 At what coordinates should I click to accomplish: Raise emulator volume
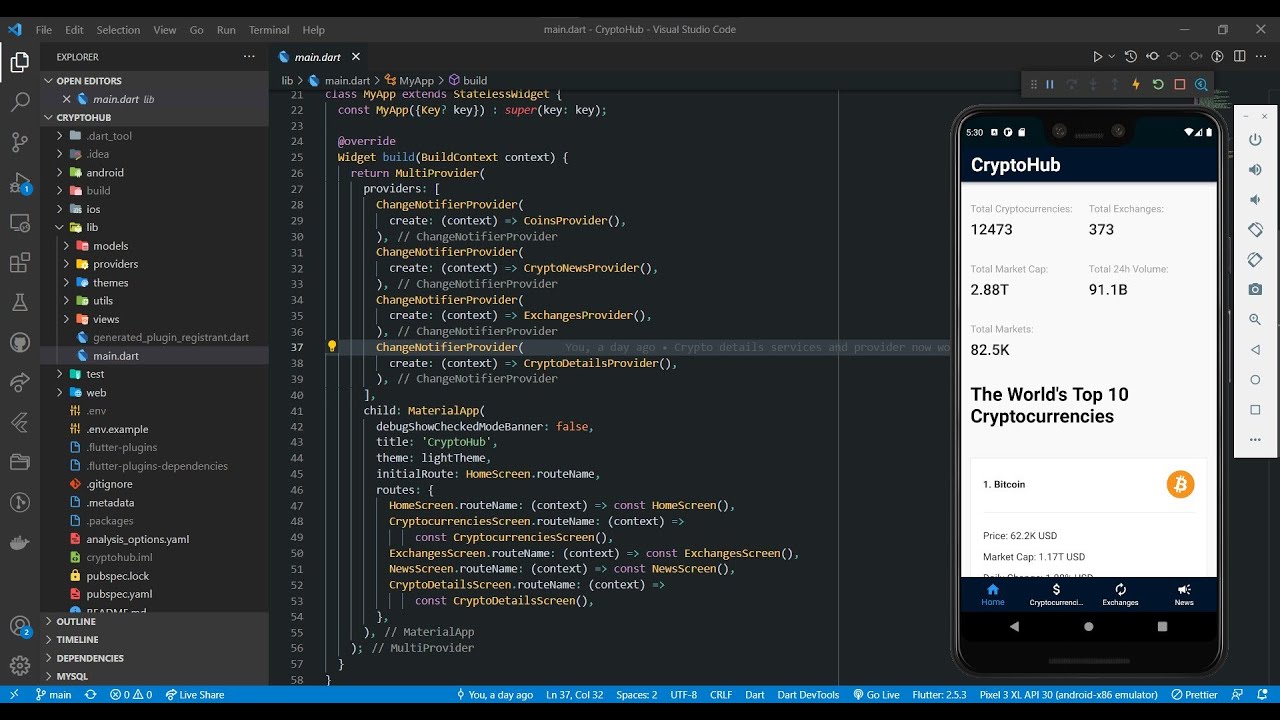click(1255, 170)
